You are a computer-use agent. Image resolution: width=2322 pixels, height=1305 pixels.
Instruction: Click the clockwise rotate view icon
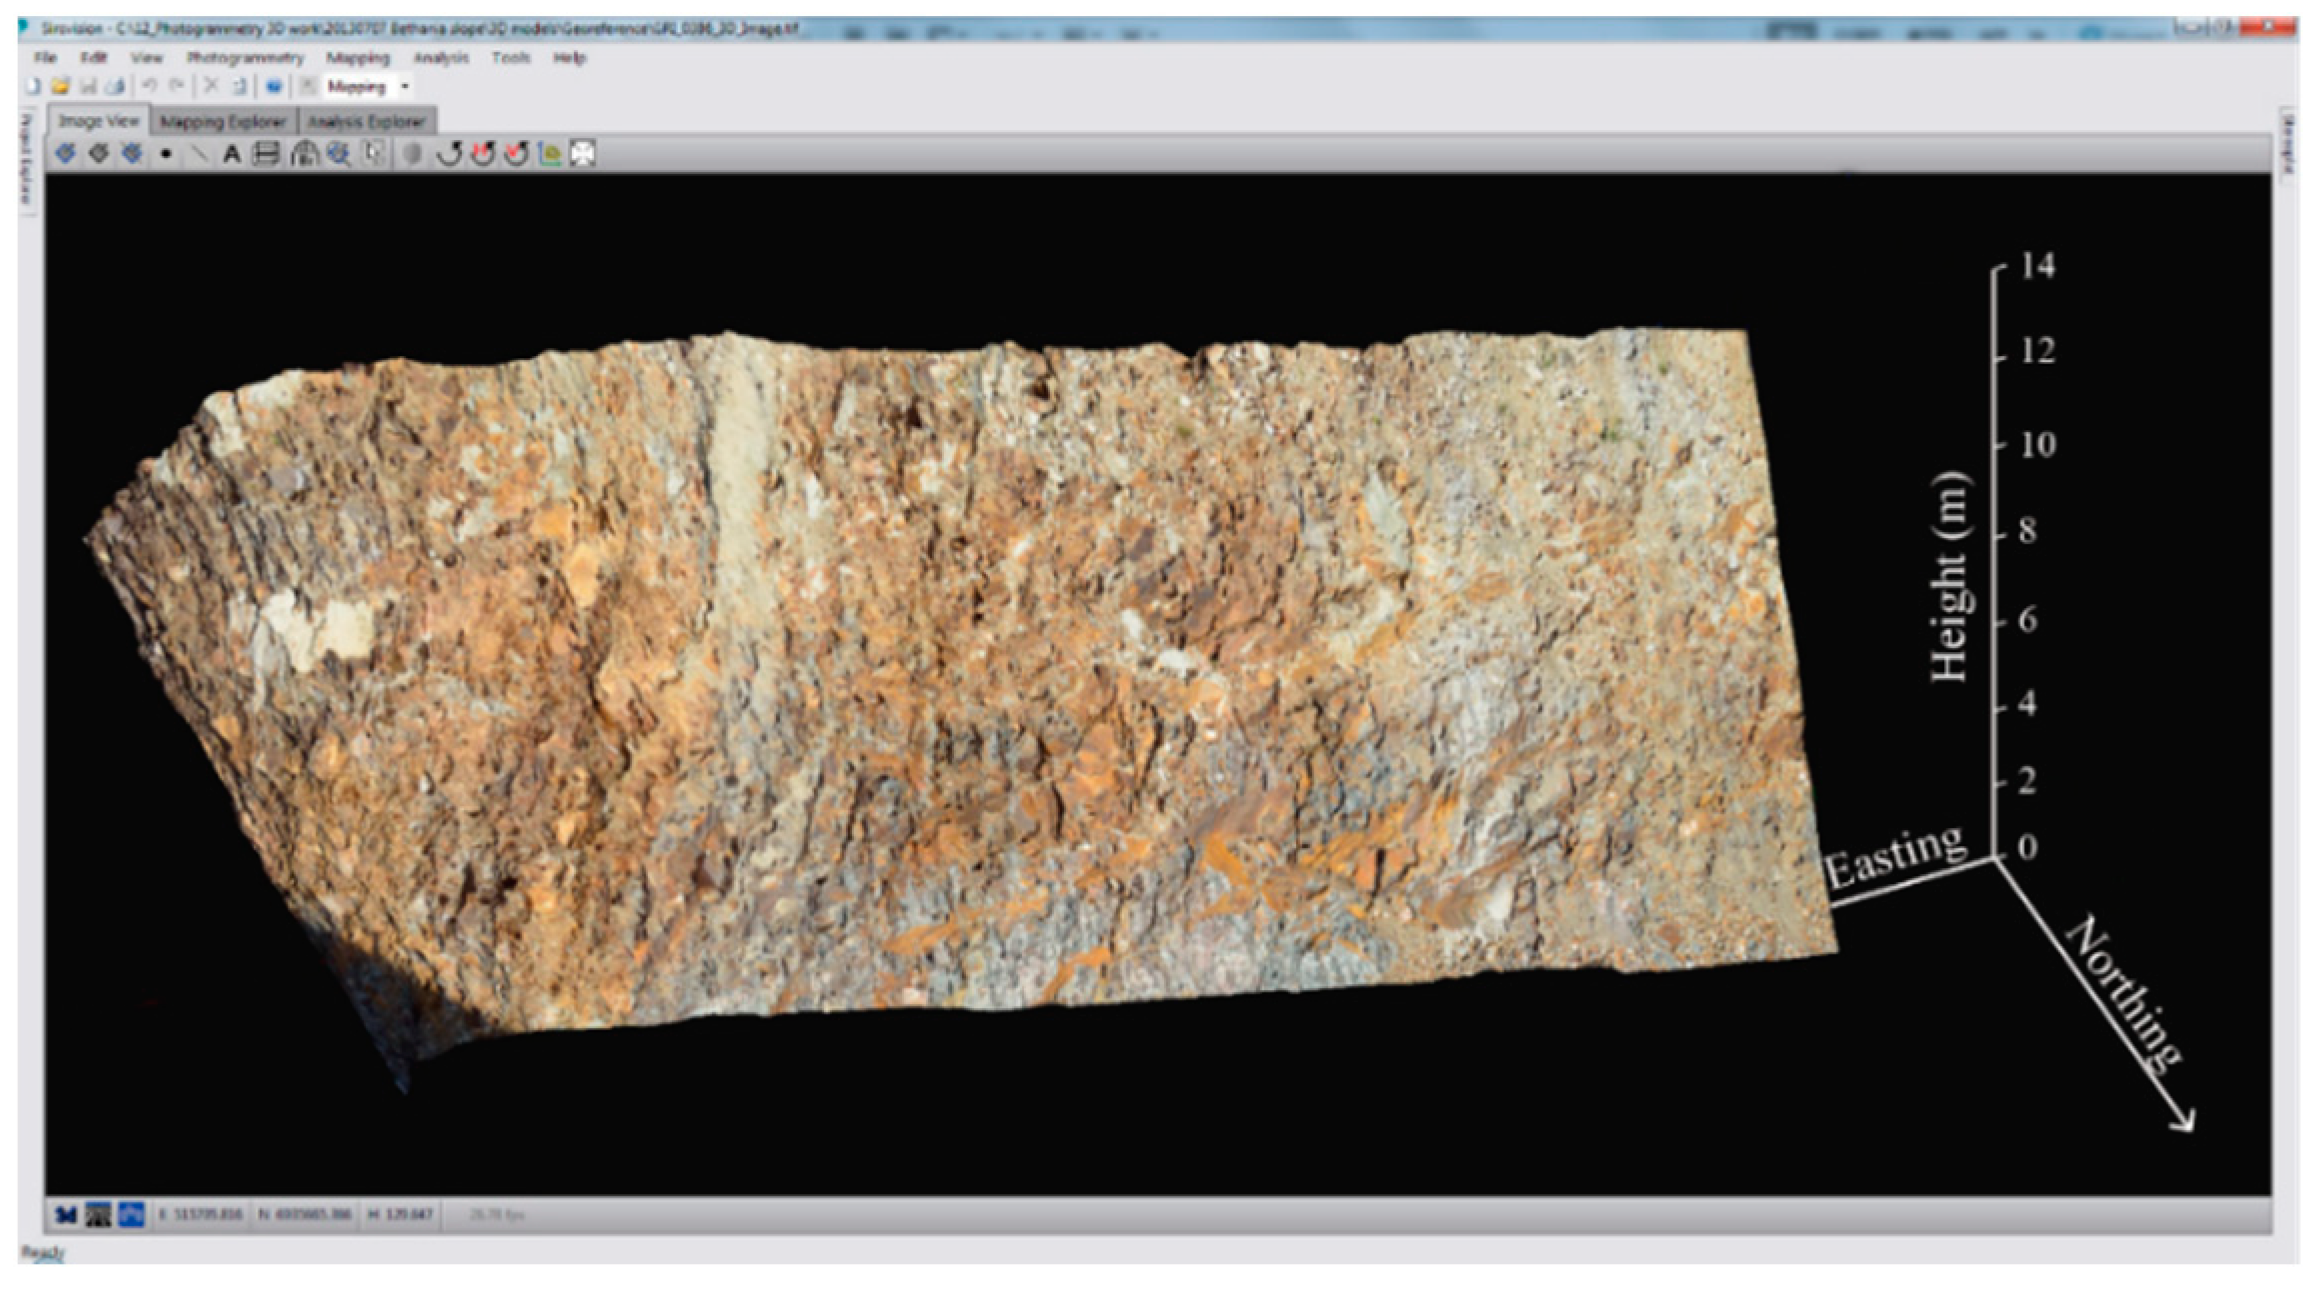(448, 157)
